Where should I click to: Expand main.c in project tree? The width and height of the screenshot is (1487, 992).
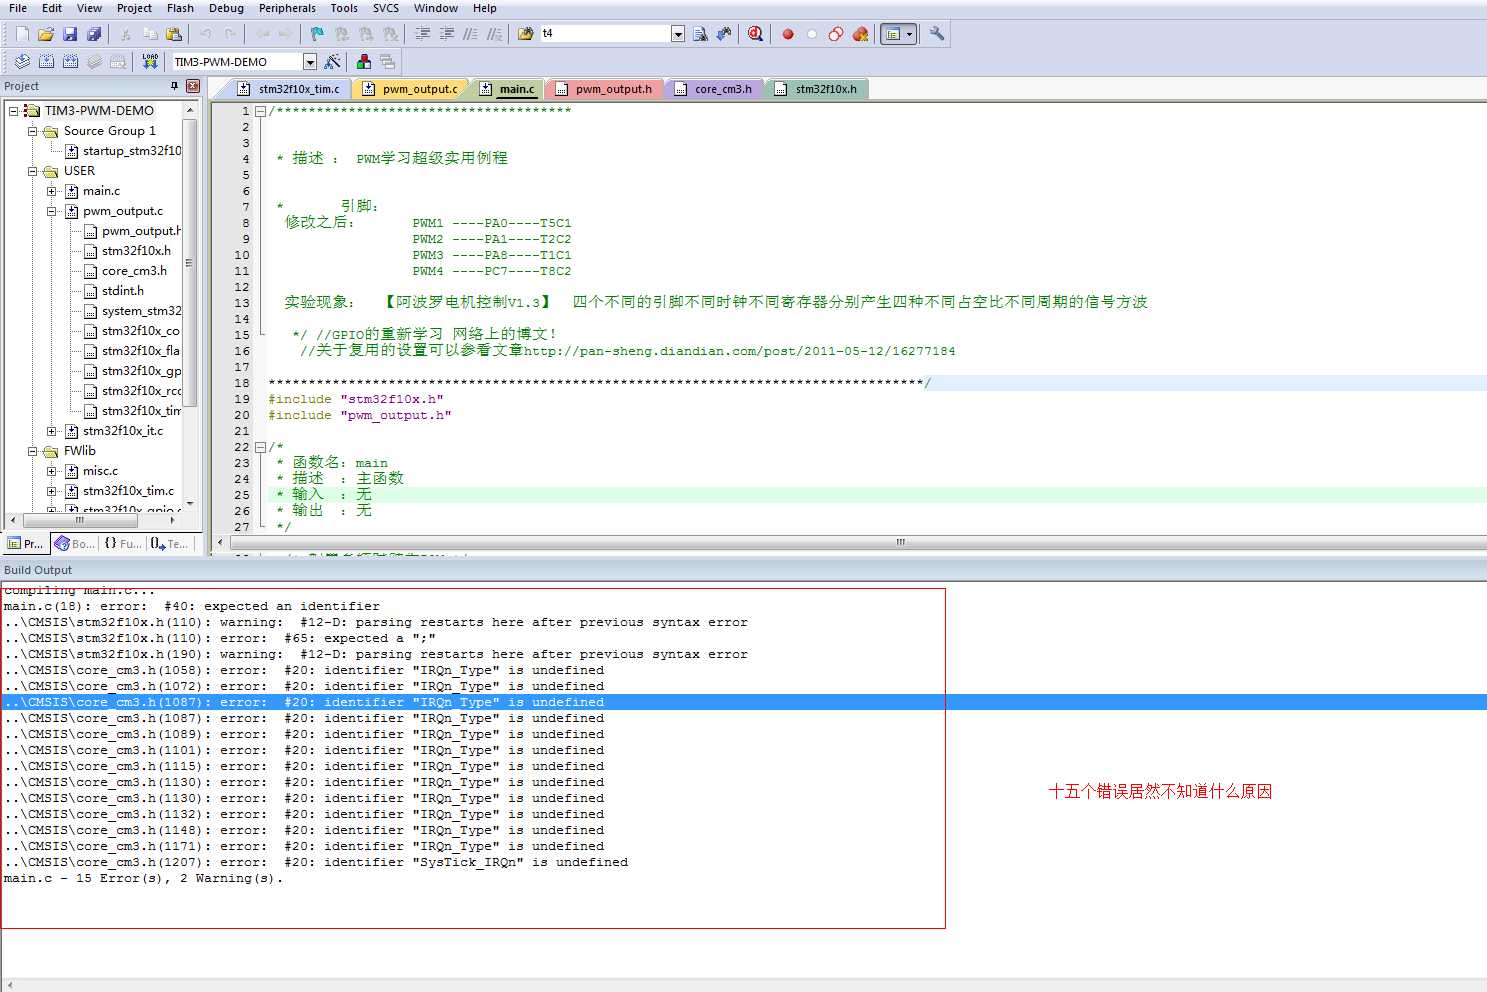52,191
